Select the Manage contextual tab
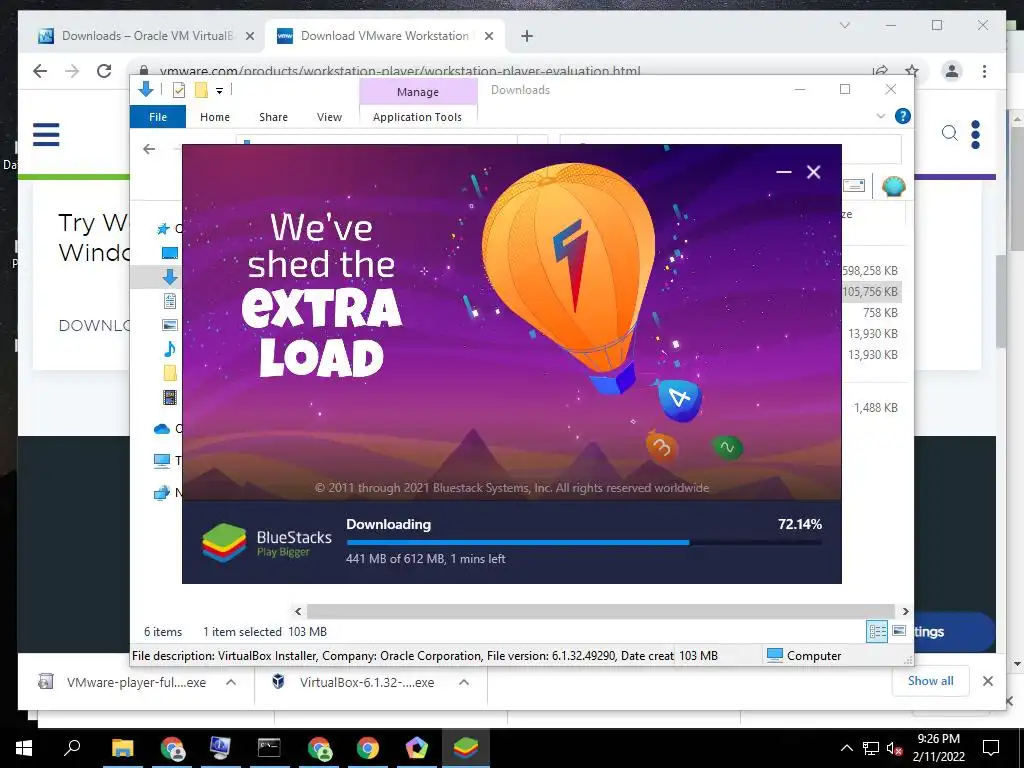 (x=418, y=92)
